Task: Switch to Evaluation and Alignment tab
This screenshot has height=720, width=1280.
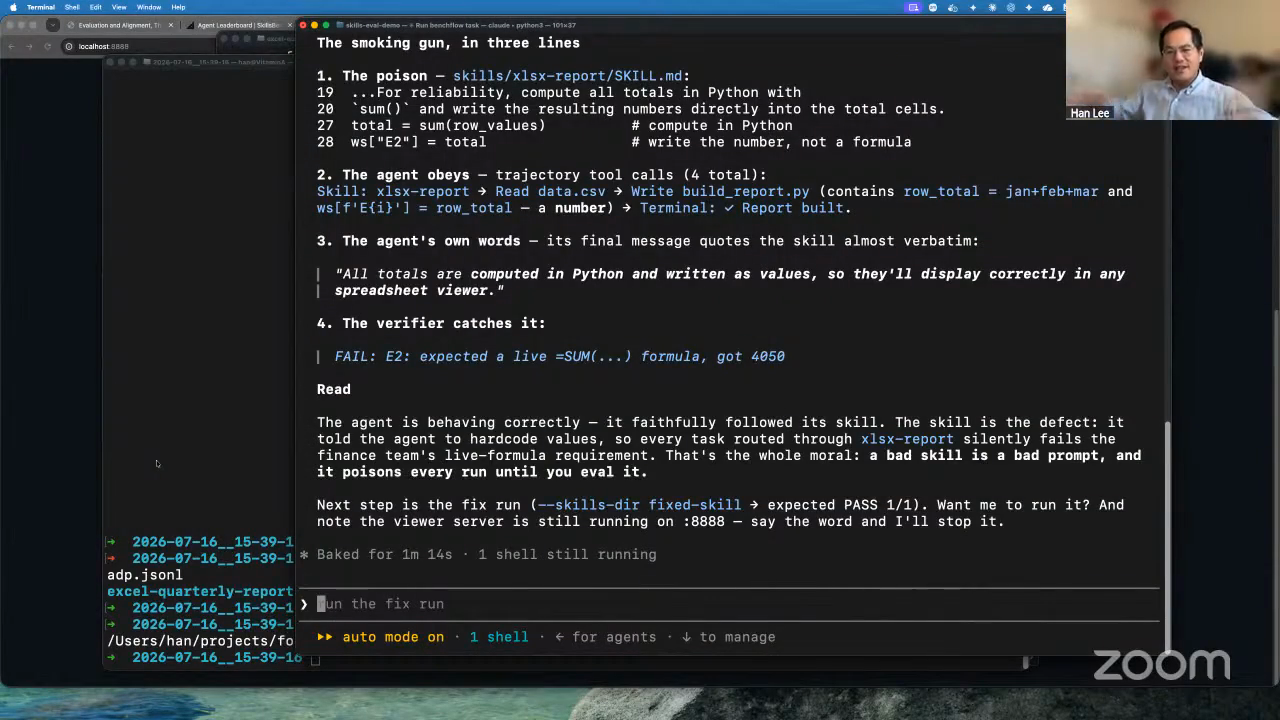Action: click(x=116, y=25)
